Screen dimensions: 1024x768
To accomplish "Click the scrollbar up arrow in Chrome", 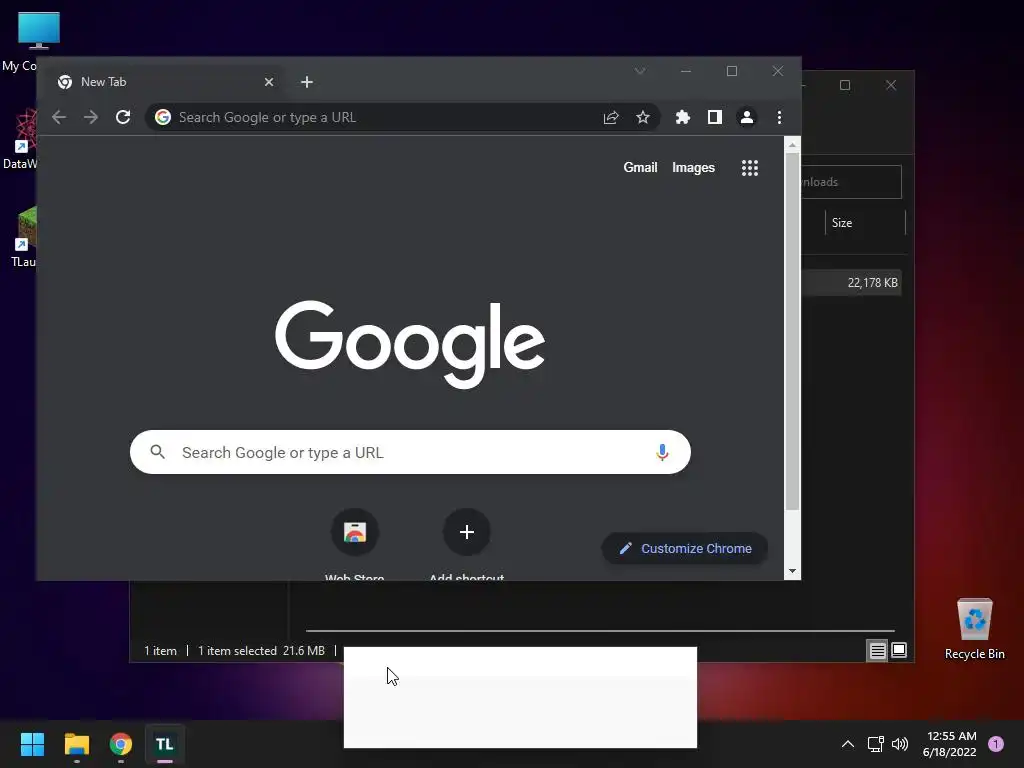I will pyautogui.click(x=792, y=145).
